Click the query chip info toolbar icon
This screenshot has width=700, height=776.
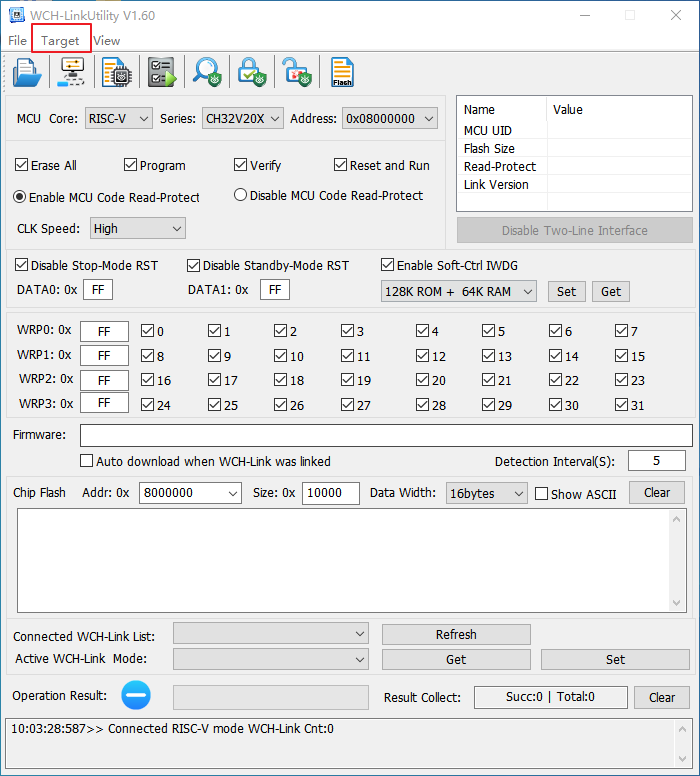(x=73, y=73)
